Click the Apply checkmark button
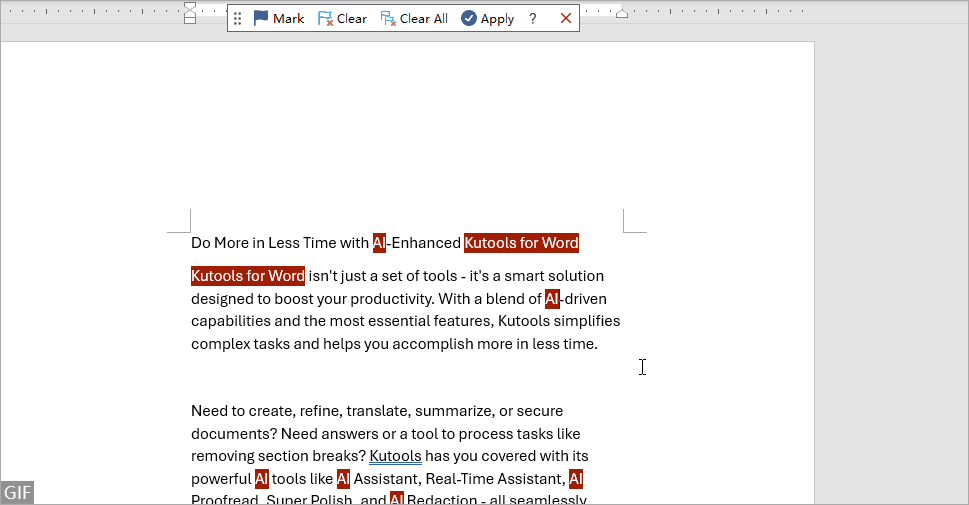The height and width of the screenshot is (505, 969). (x=488, y=19)
